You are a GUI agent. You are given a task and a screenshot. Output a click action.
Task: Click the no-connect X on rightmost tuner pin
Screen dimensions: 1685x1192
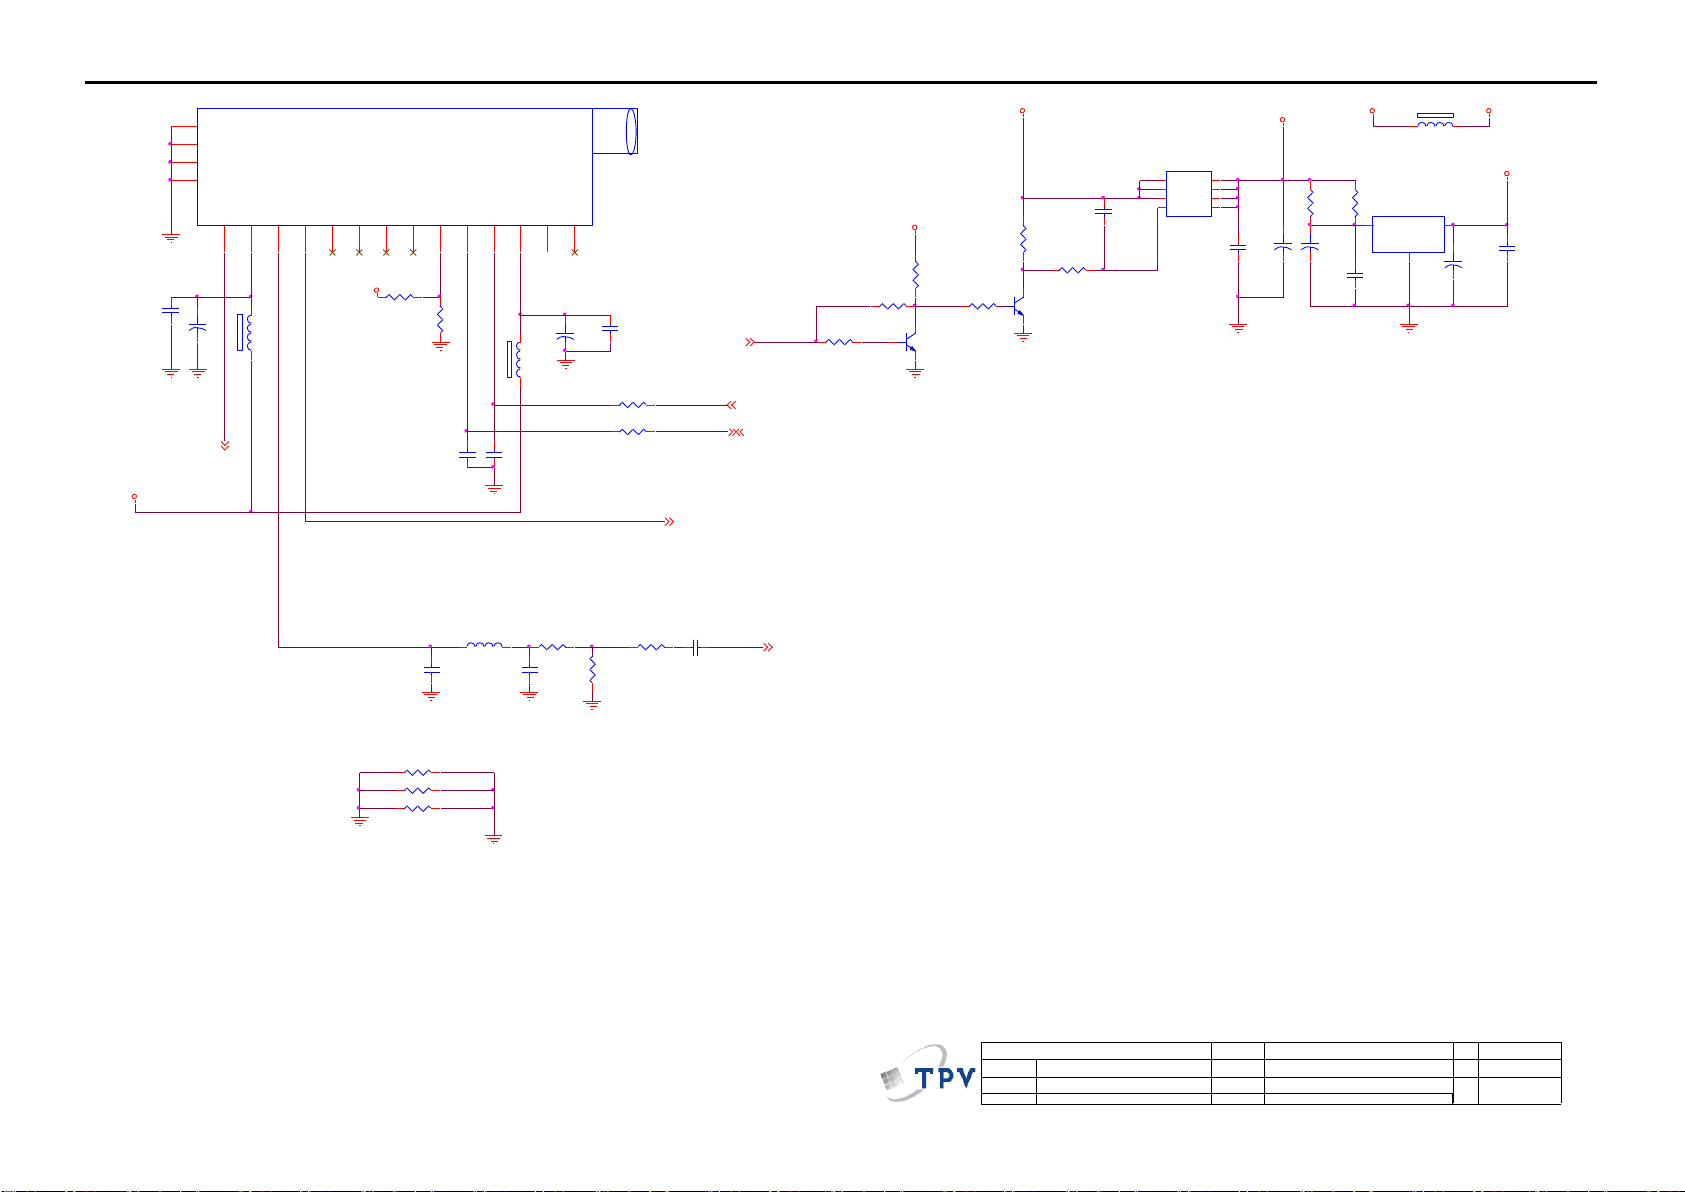(x=575, y=252)
